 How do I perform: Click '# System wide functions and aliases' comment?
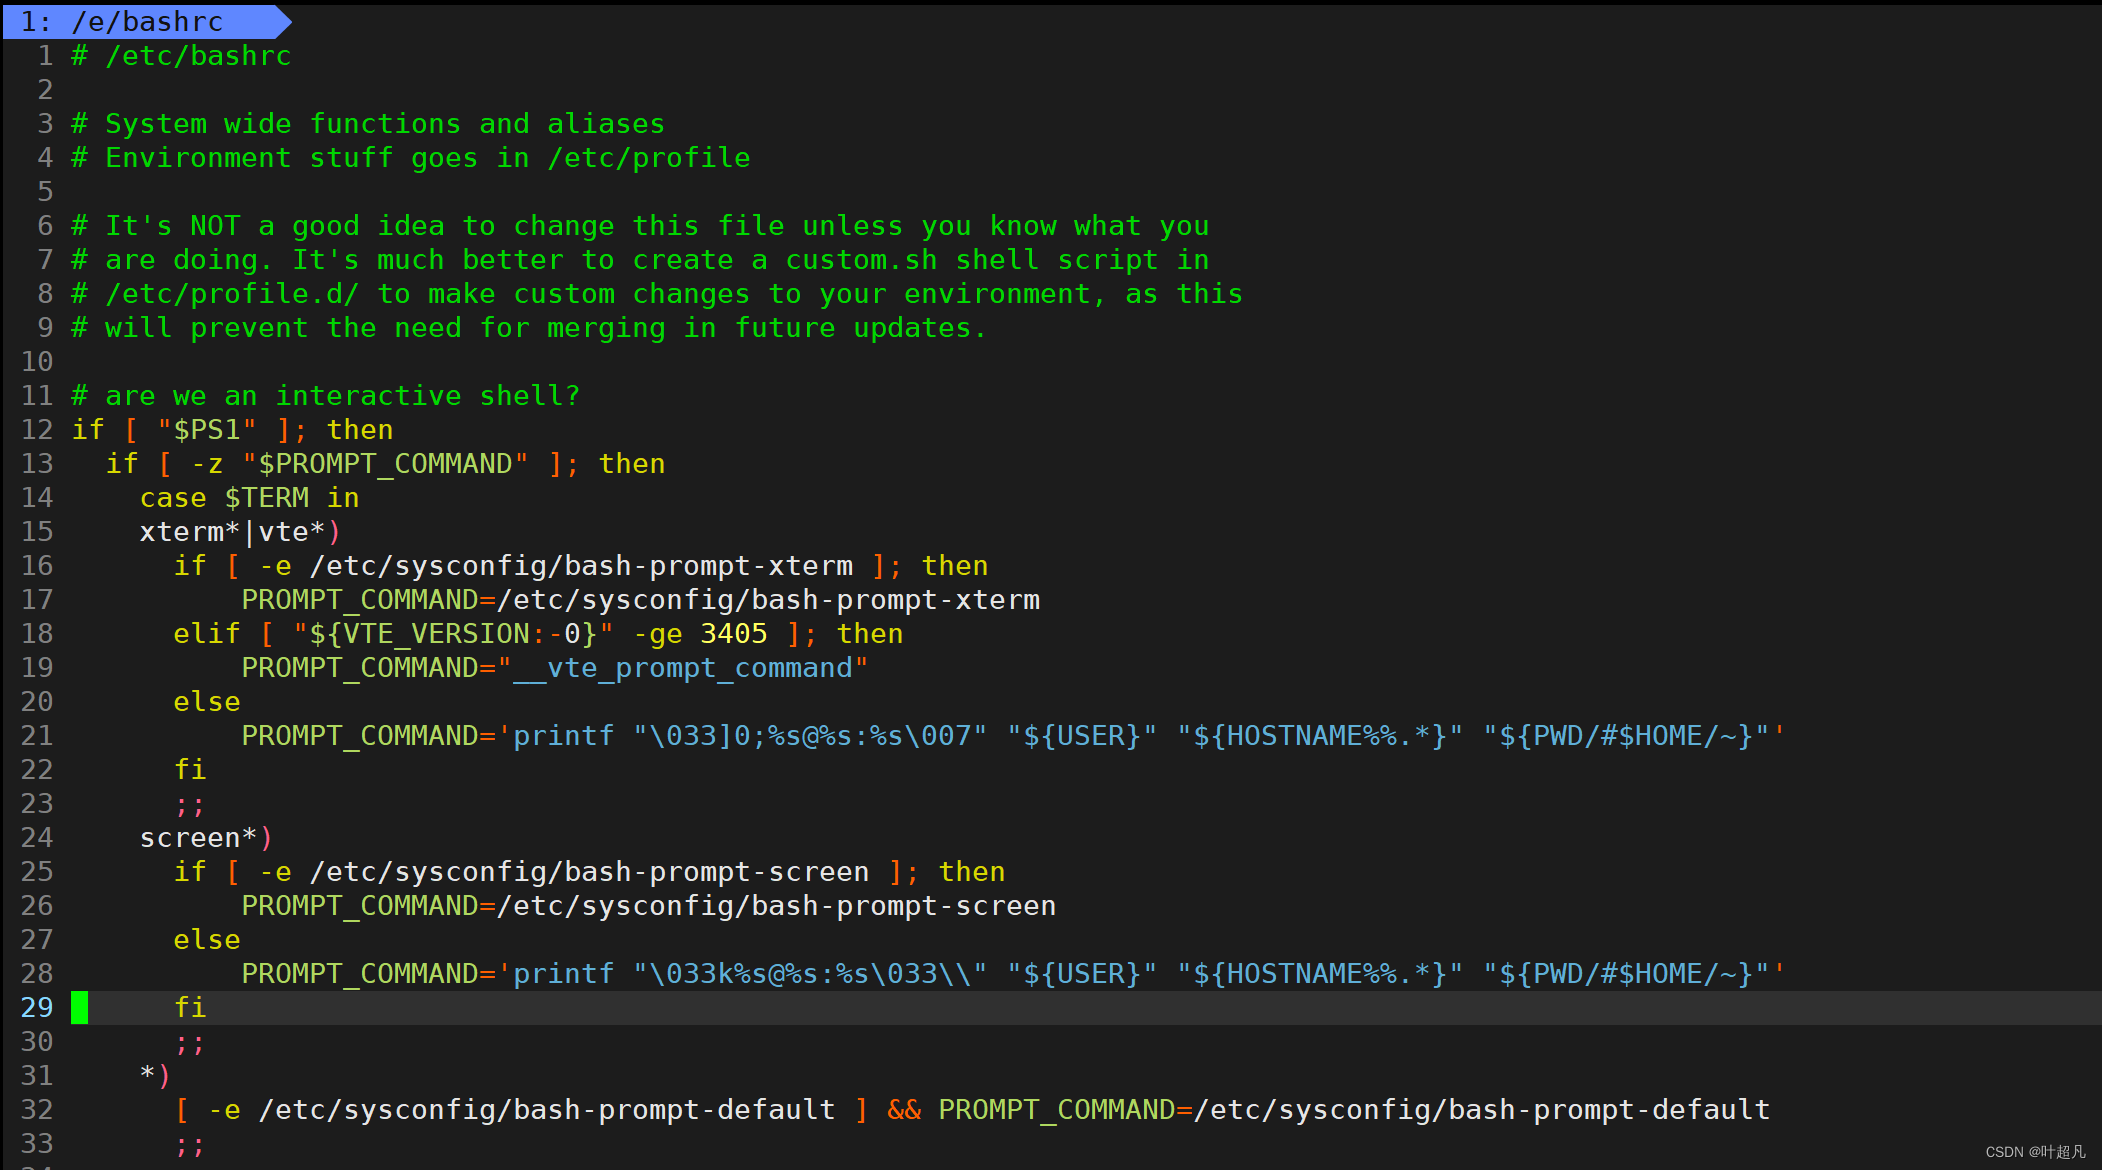point(368,124)
